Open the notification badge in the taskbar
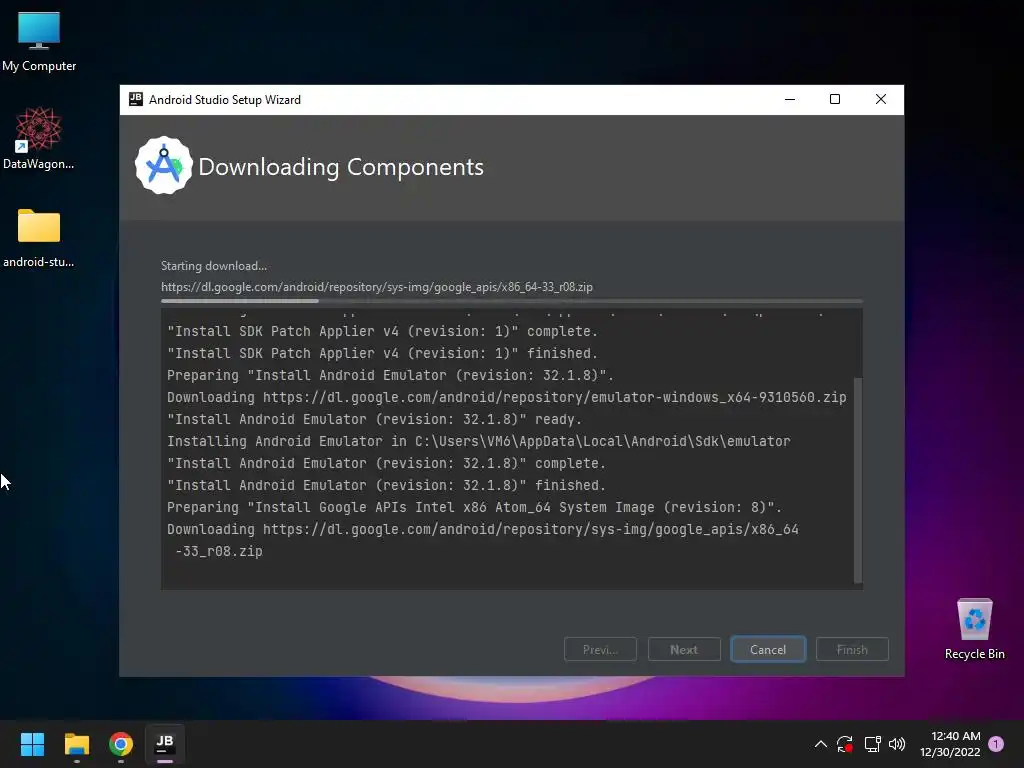The height and width of the screenshot is (768, 1024). pos(996,744)
